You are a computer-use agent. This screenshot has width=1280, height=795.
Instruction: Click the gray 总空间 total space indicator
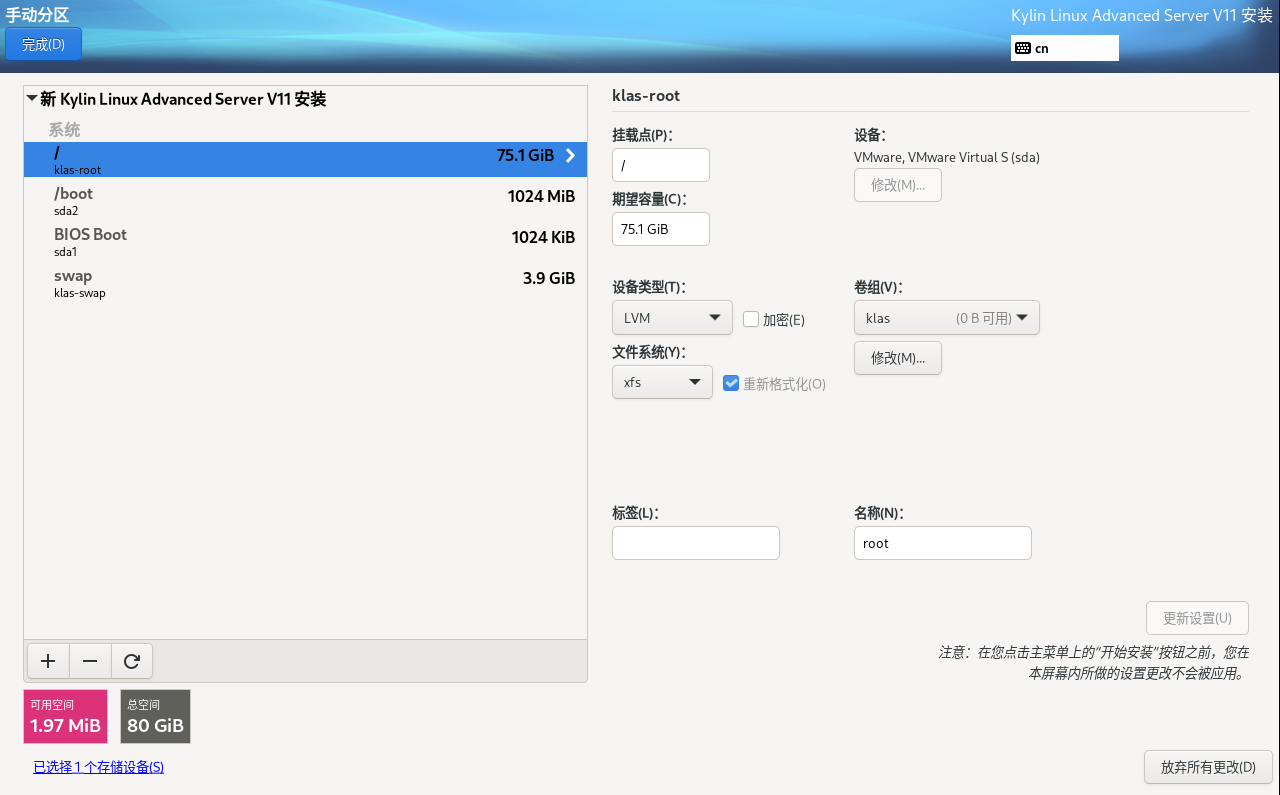coord(155,716)
